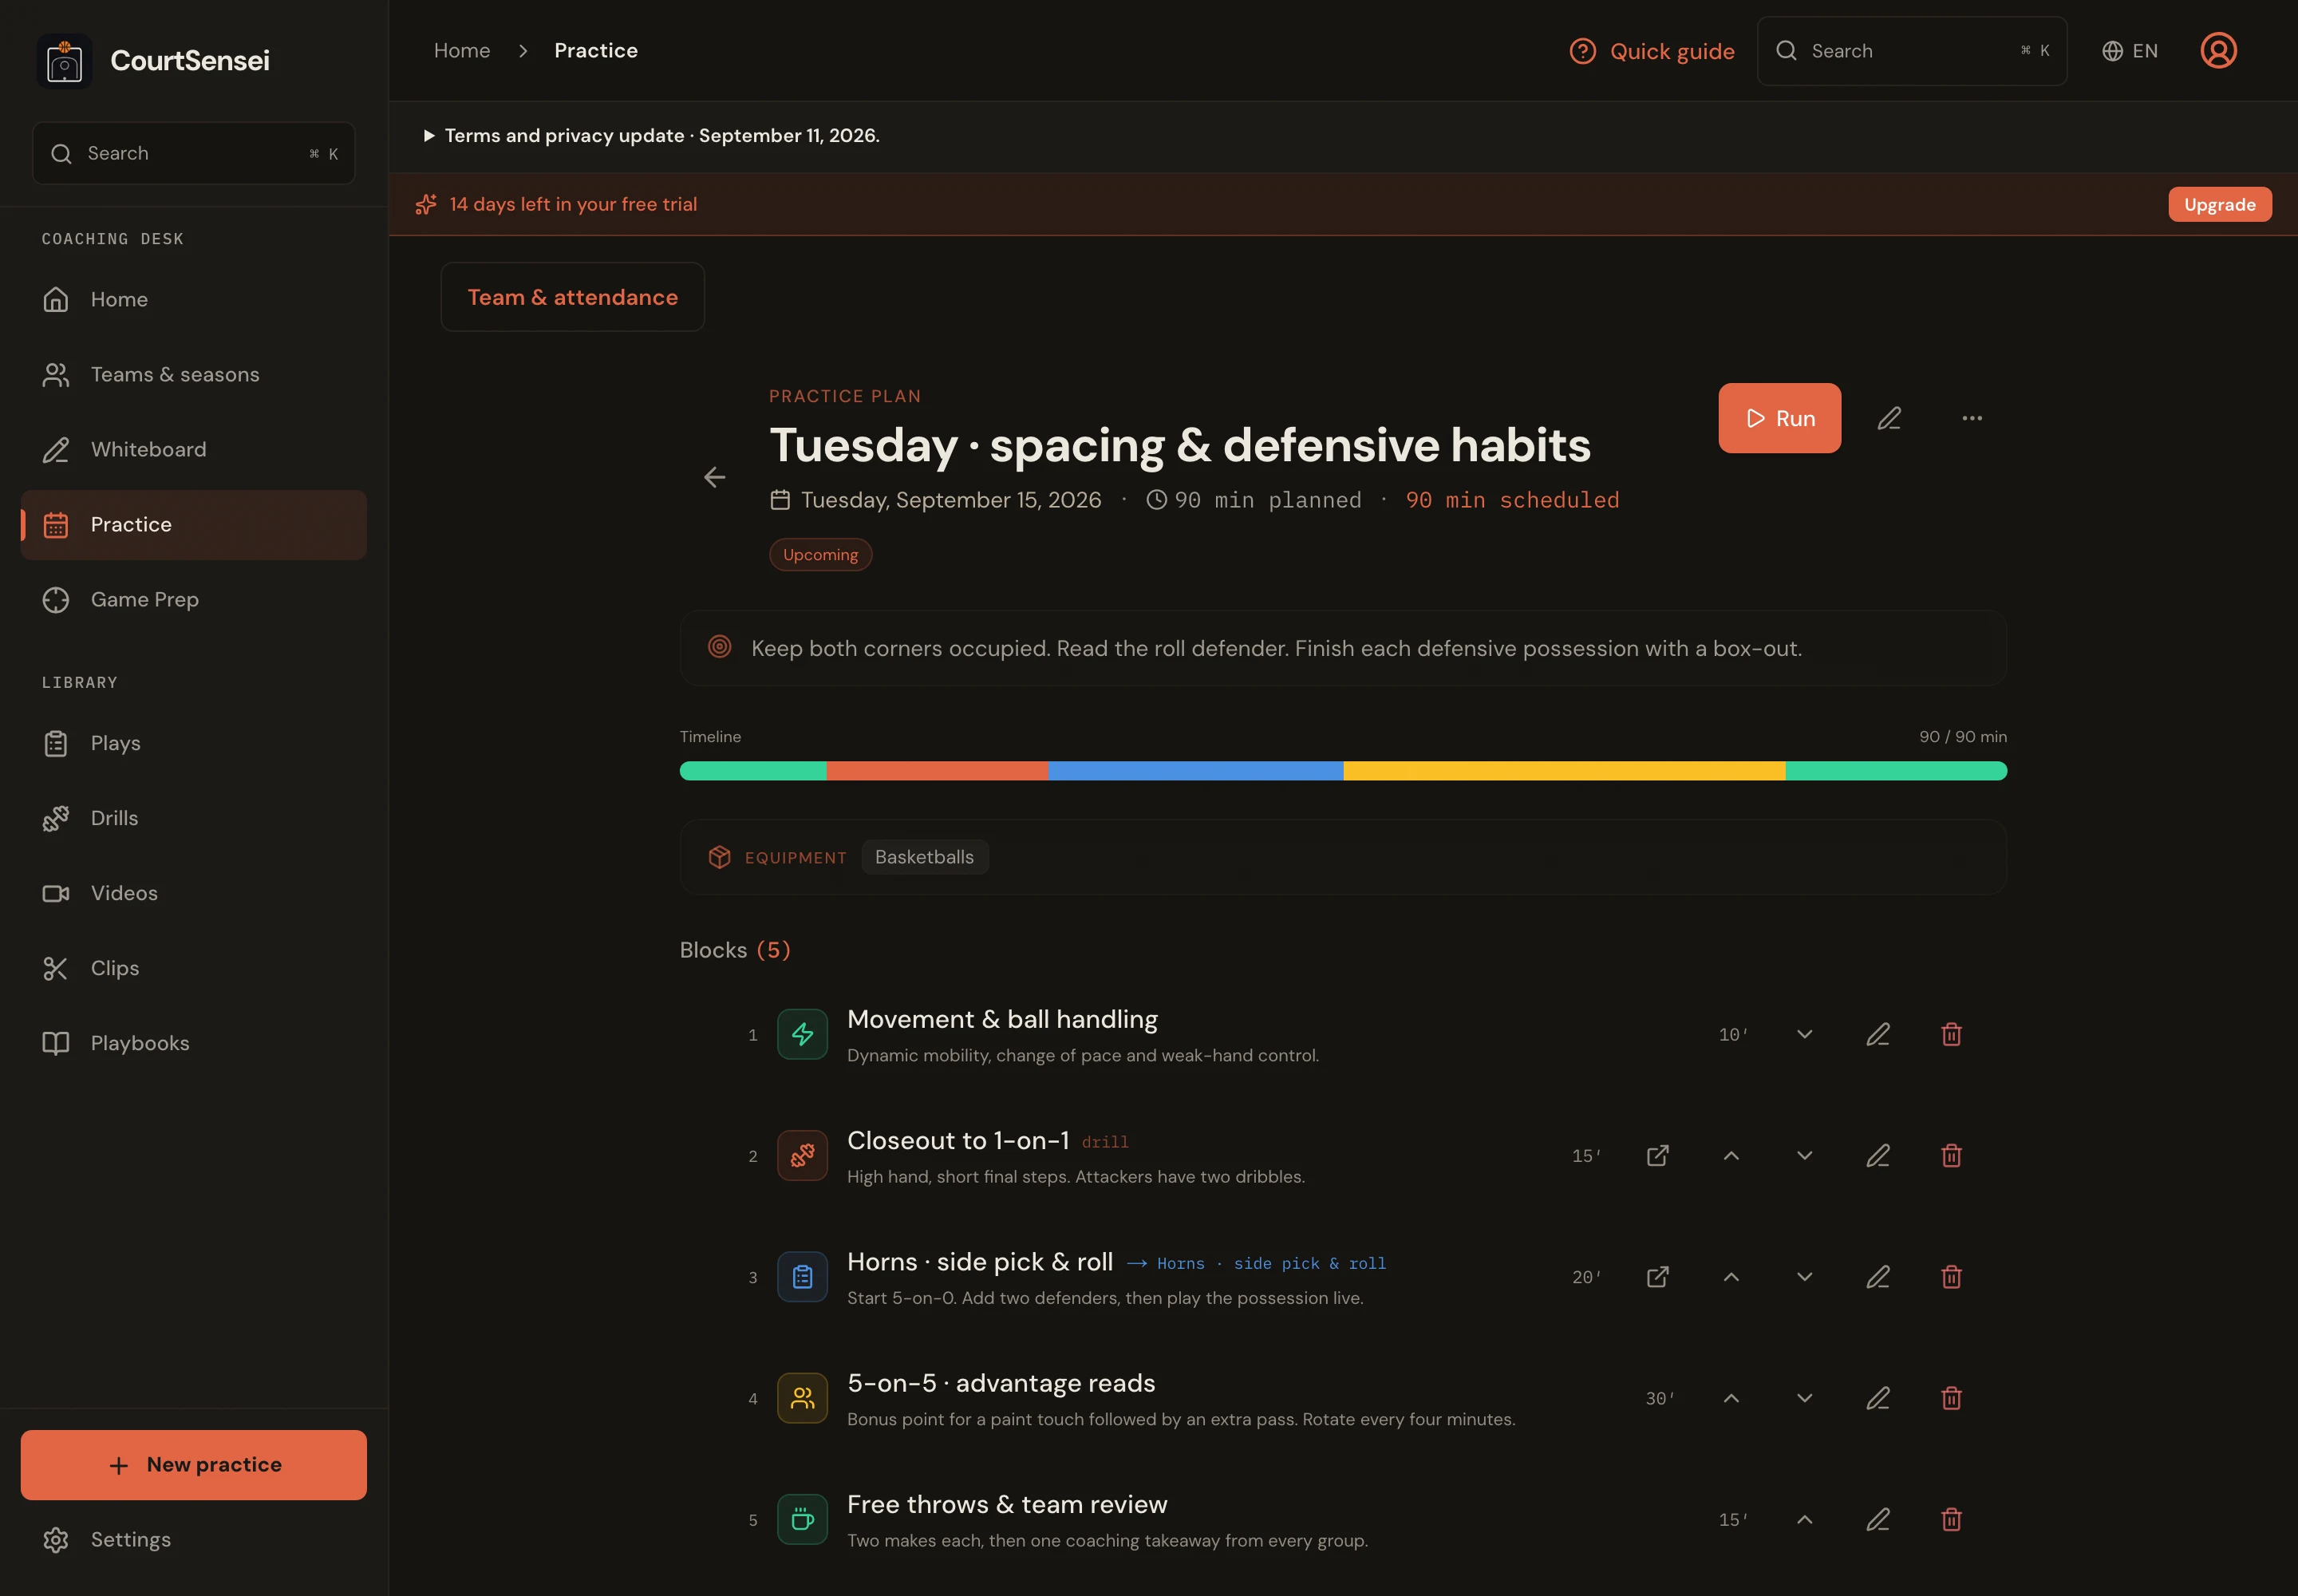Move Closeout to 1-on-1 block up
Image resolution: width=2298 pixels, height=1596 pixels.
(x=1731, y=1155)
